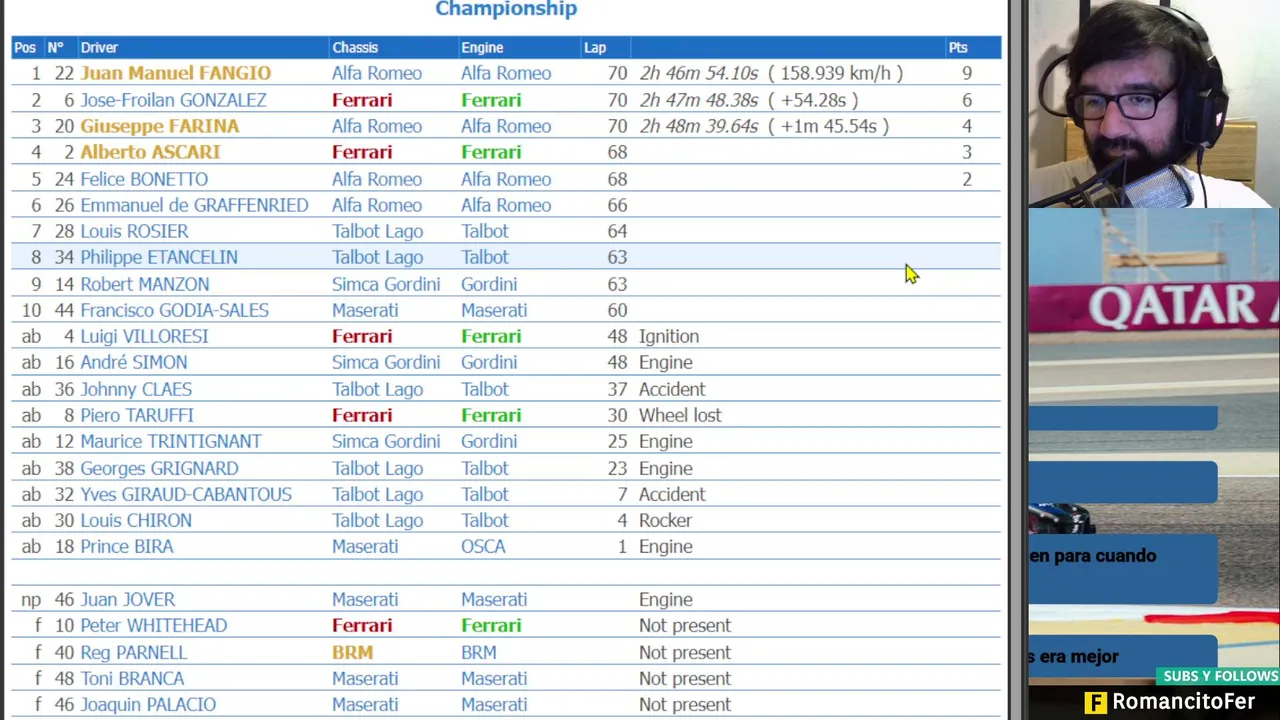The image size is (1280, 720).
Task: Open Juan Manuel FANGIO driver link
Action: pos(175,73)
